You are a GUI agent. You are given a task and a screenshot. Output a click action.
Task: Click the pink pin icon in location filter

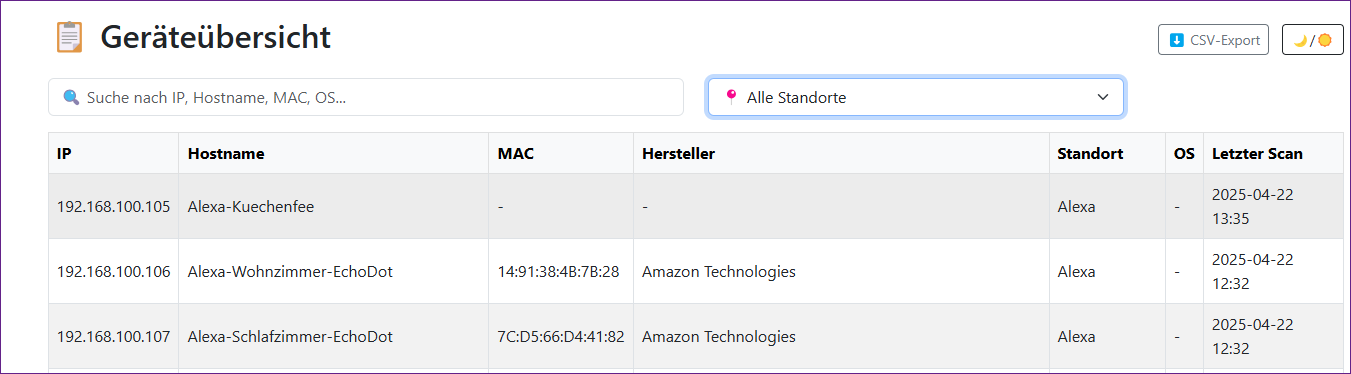point(731,97)
